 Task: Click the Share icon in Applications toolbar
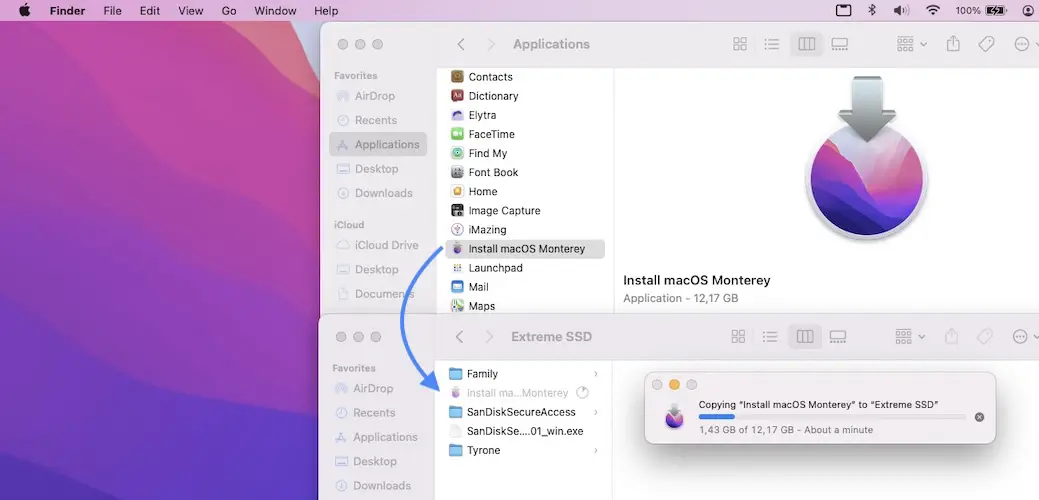click(953, 44)
